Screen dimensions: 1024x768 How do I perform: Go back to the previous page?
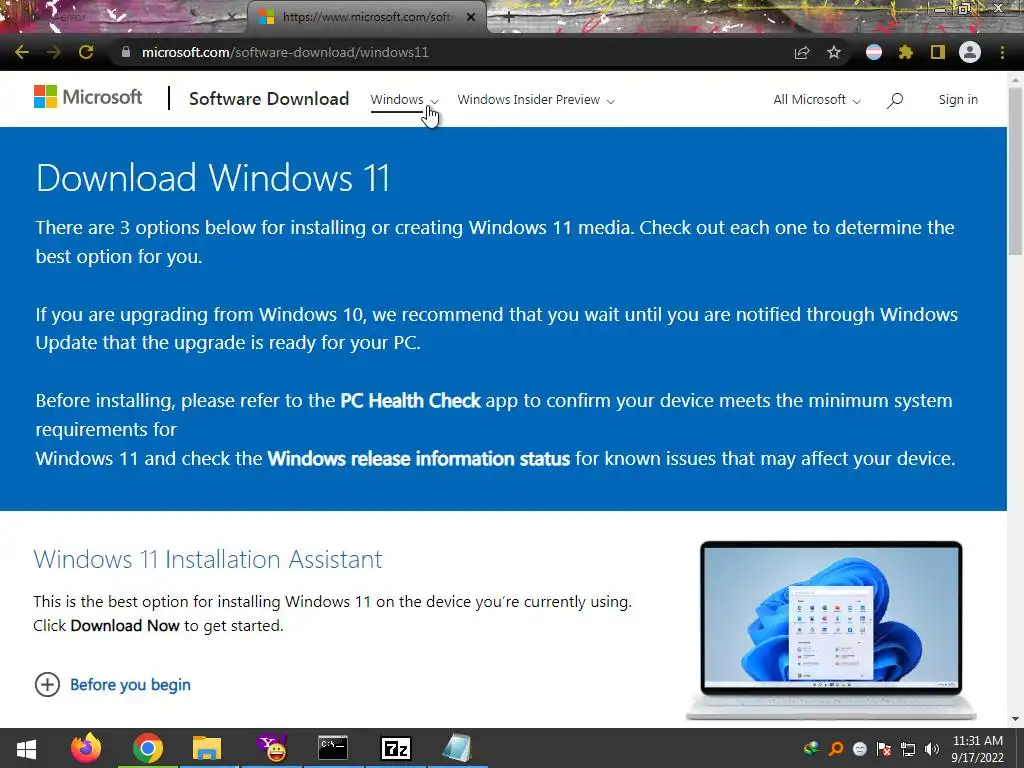point(22,52)
